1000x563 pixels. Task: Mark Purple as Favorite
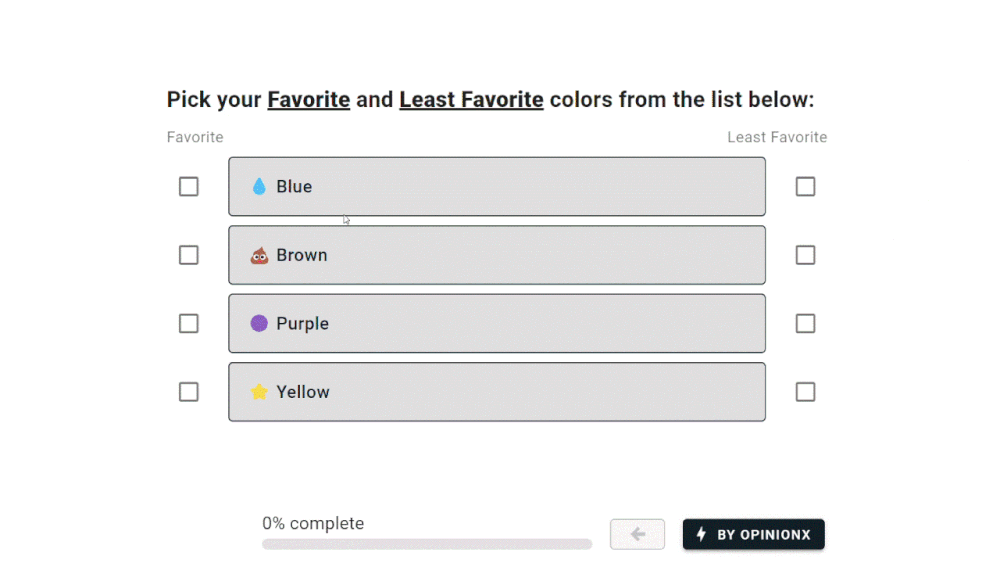pos(188,323)
